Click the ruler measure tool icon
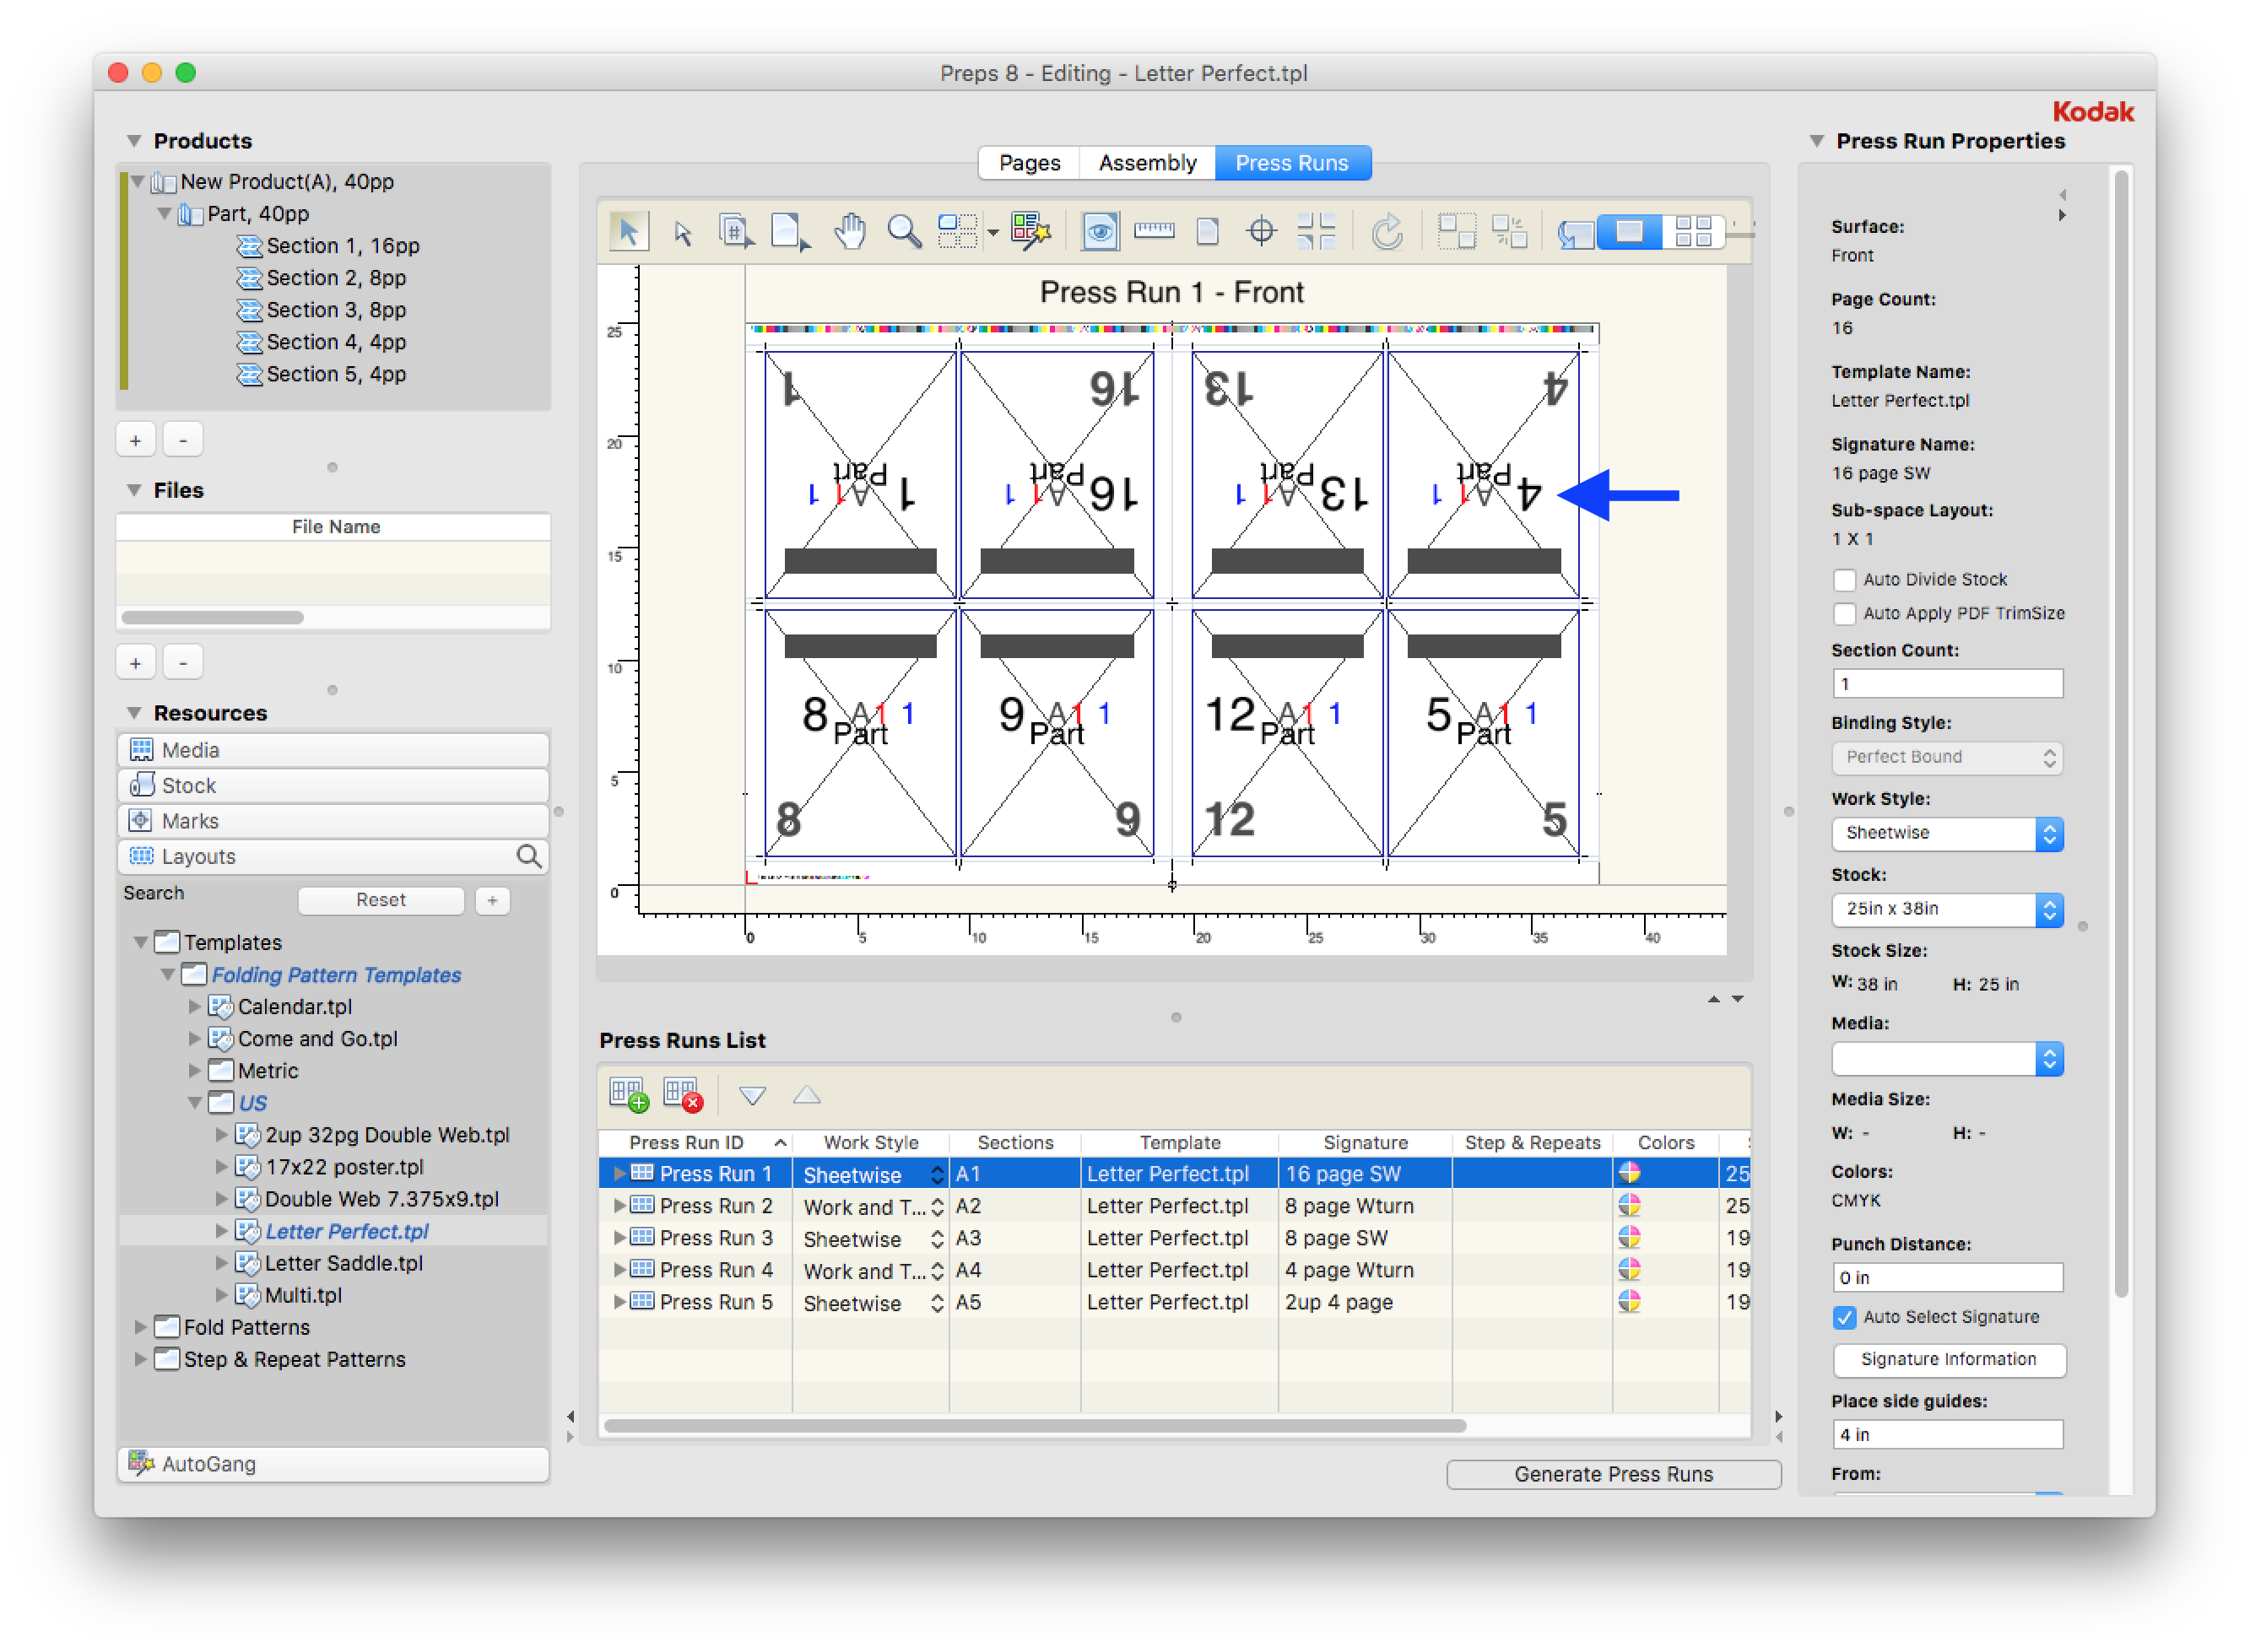 tap(1154, 232)
